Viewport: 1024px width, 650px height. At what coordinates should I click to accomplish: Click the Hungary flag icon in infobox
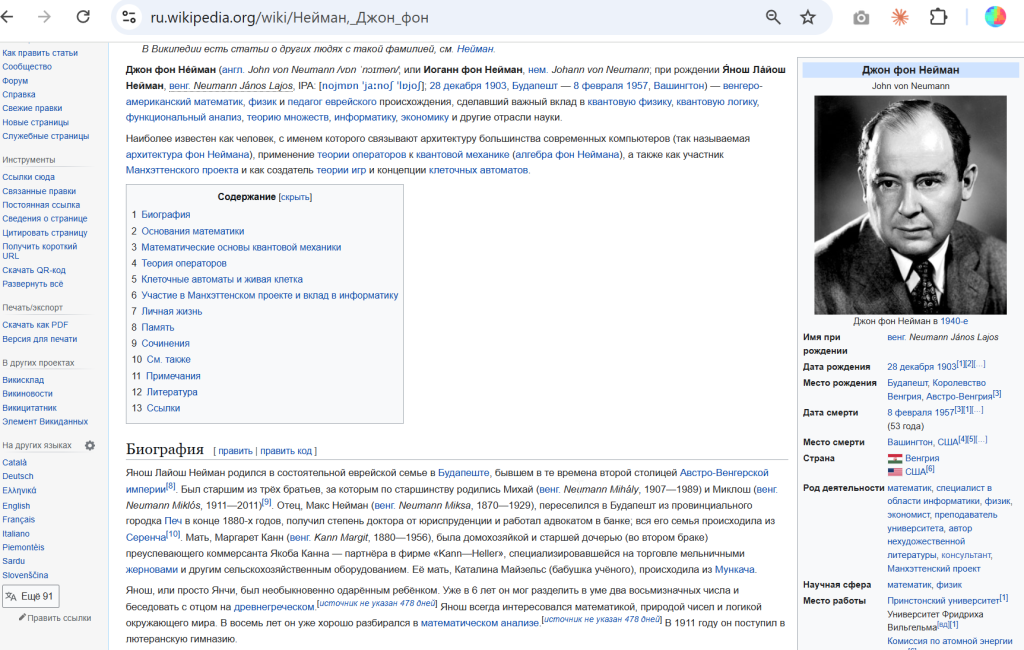click(x=894, y=458)
